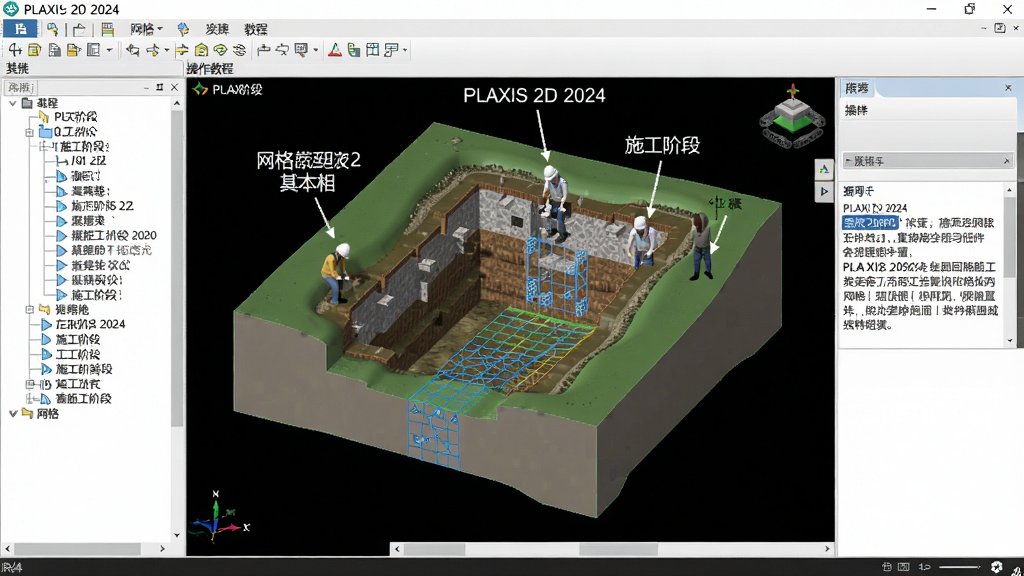Open the settings gear in the status bar
This screenshot has height=576, width=1024.
(x=997, y=567)
